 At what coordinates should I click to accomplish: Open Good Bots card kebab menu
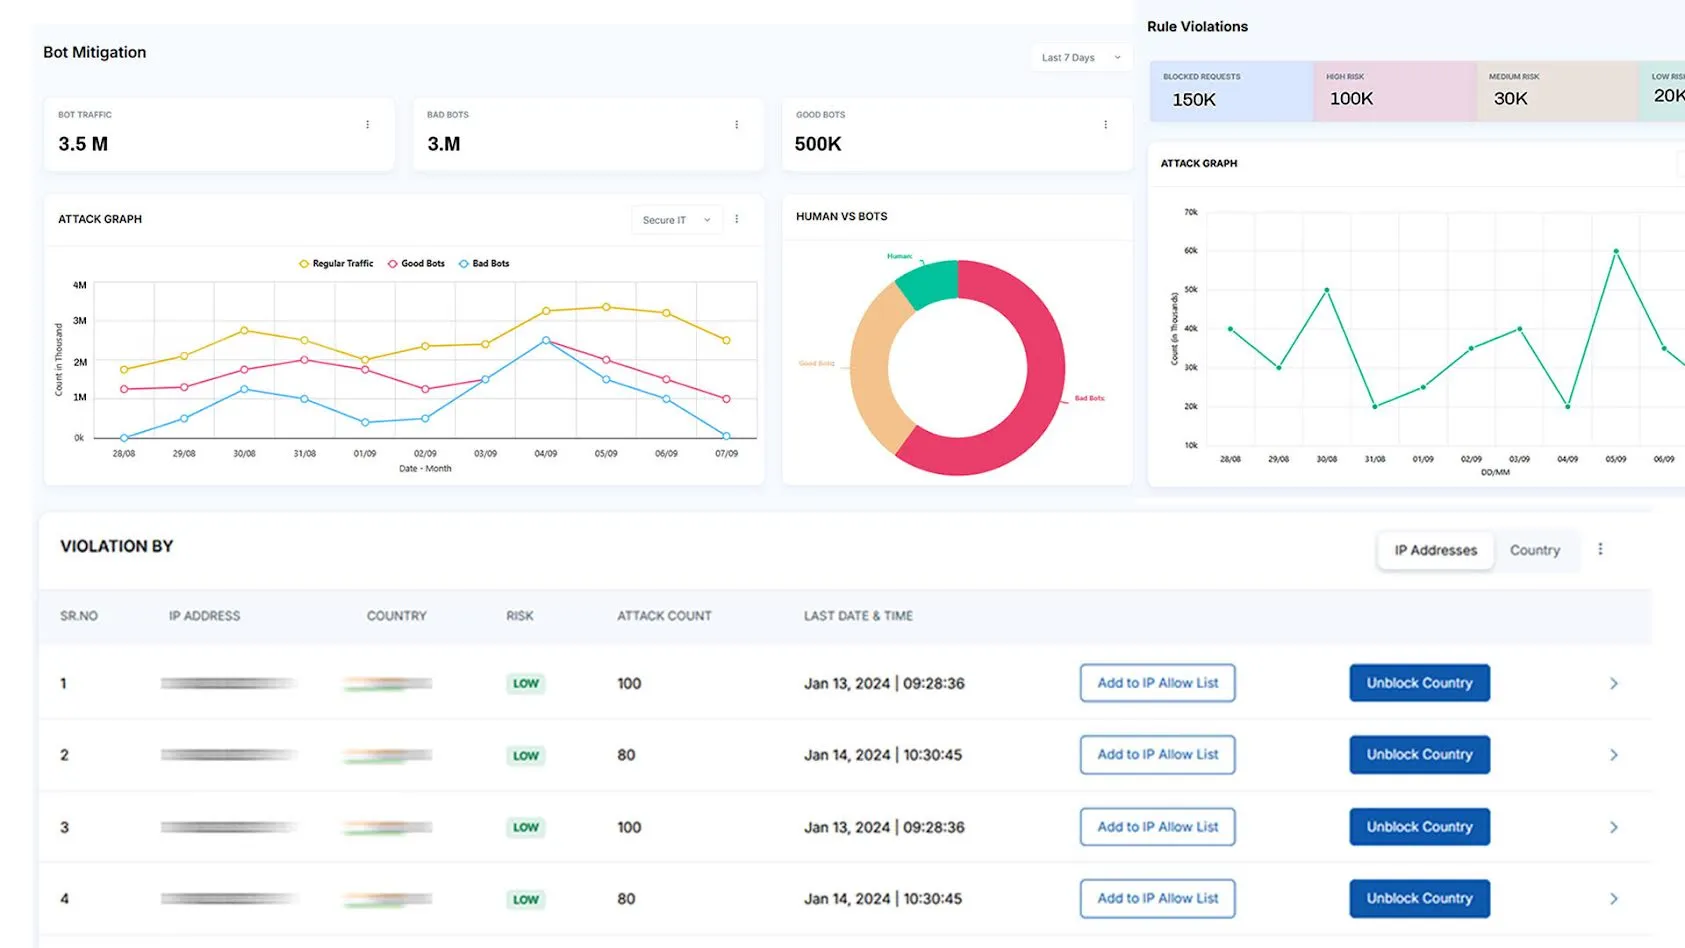[x=1105, y=125]
